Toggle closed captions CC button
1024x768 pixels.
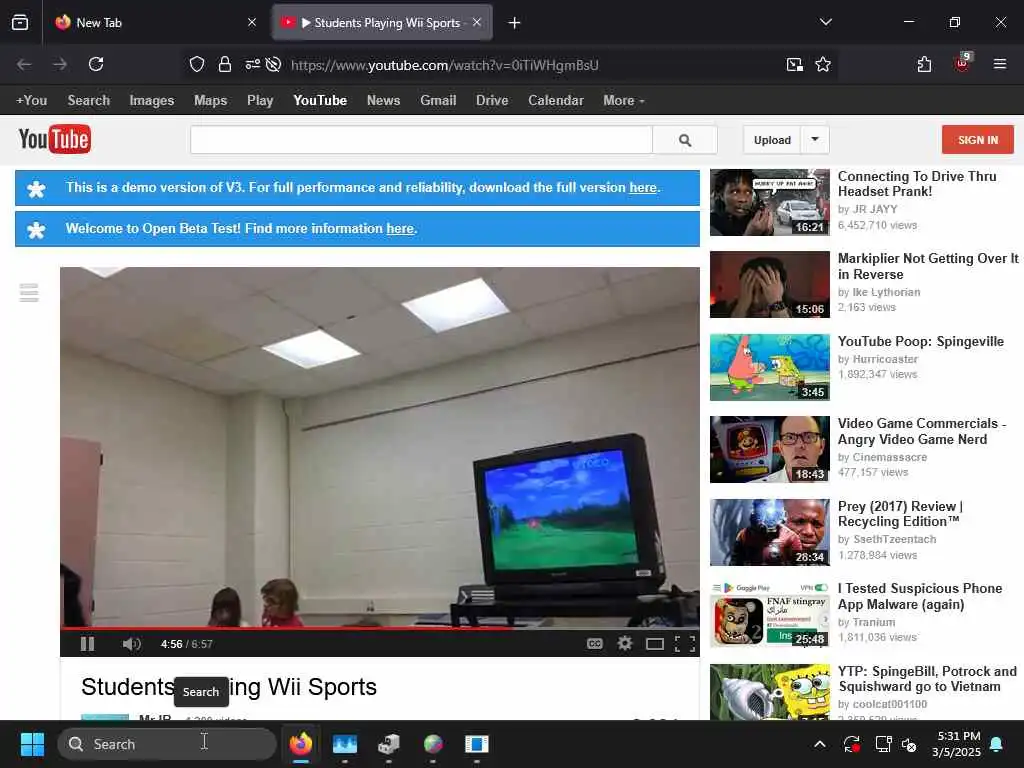point(594,644)
